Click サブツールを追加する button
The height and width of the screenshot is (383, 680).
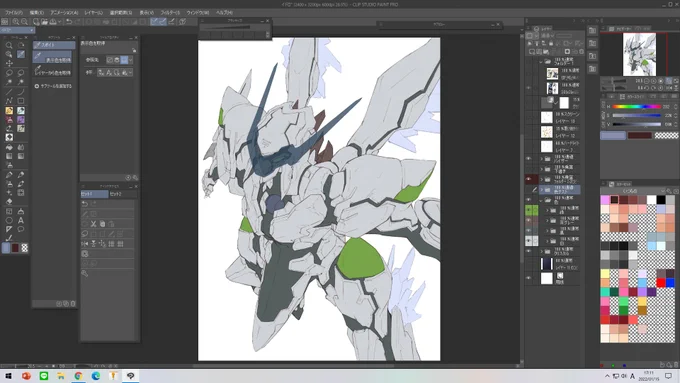[x=53, y=86]
